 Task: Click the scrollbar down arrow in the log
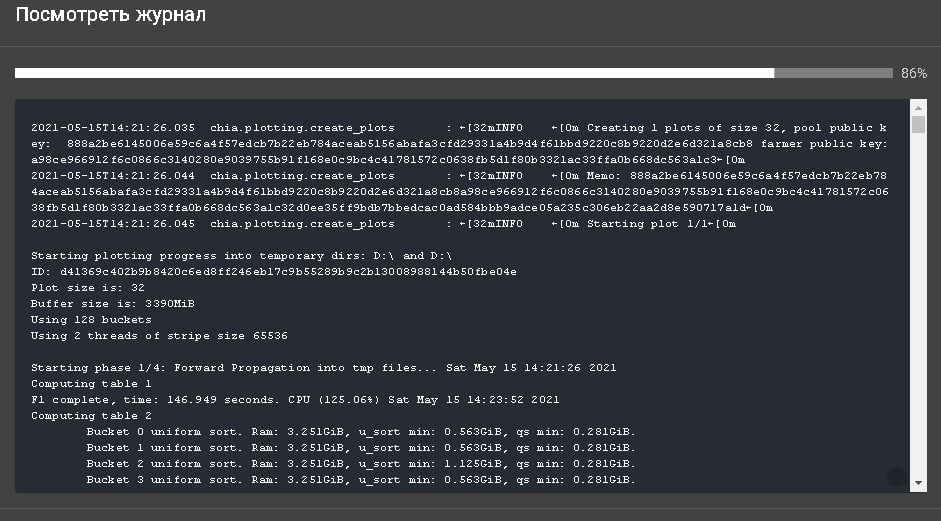(x=918, y=483)
